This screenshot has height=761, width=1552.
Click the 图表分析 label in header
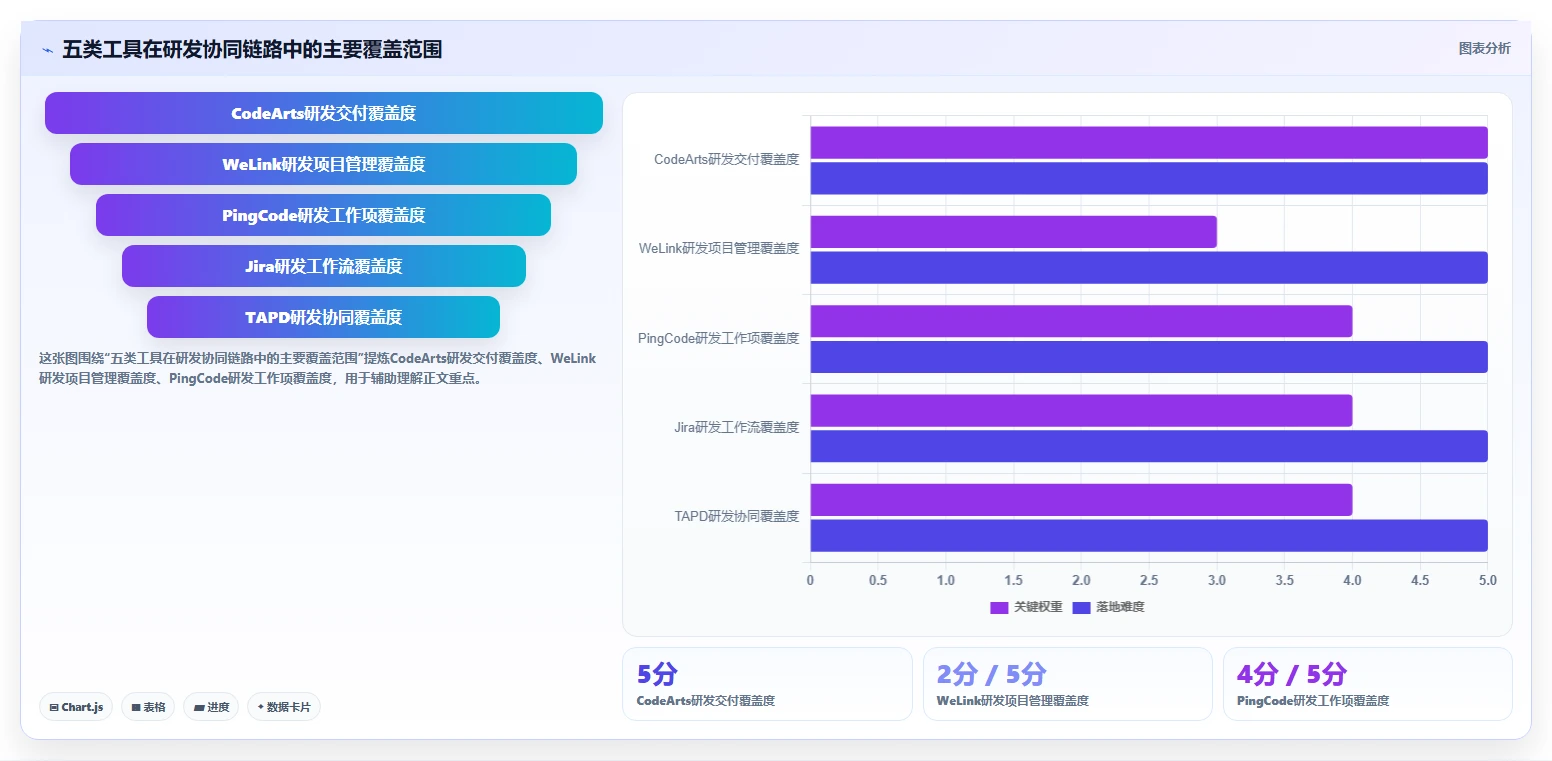[x=1485, y=48]
